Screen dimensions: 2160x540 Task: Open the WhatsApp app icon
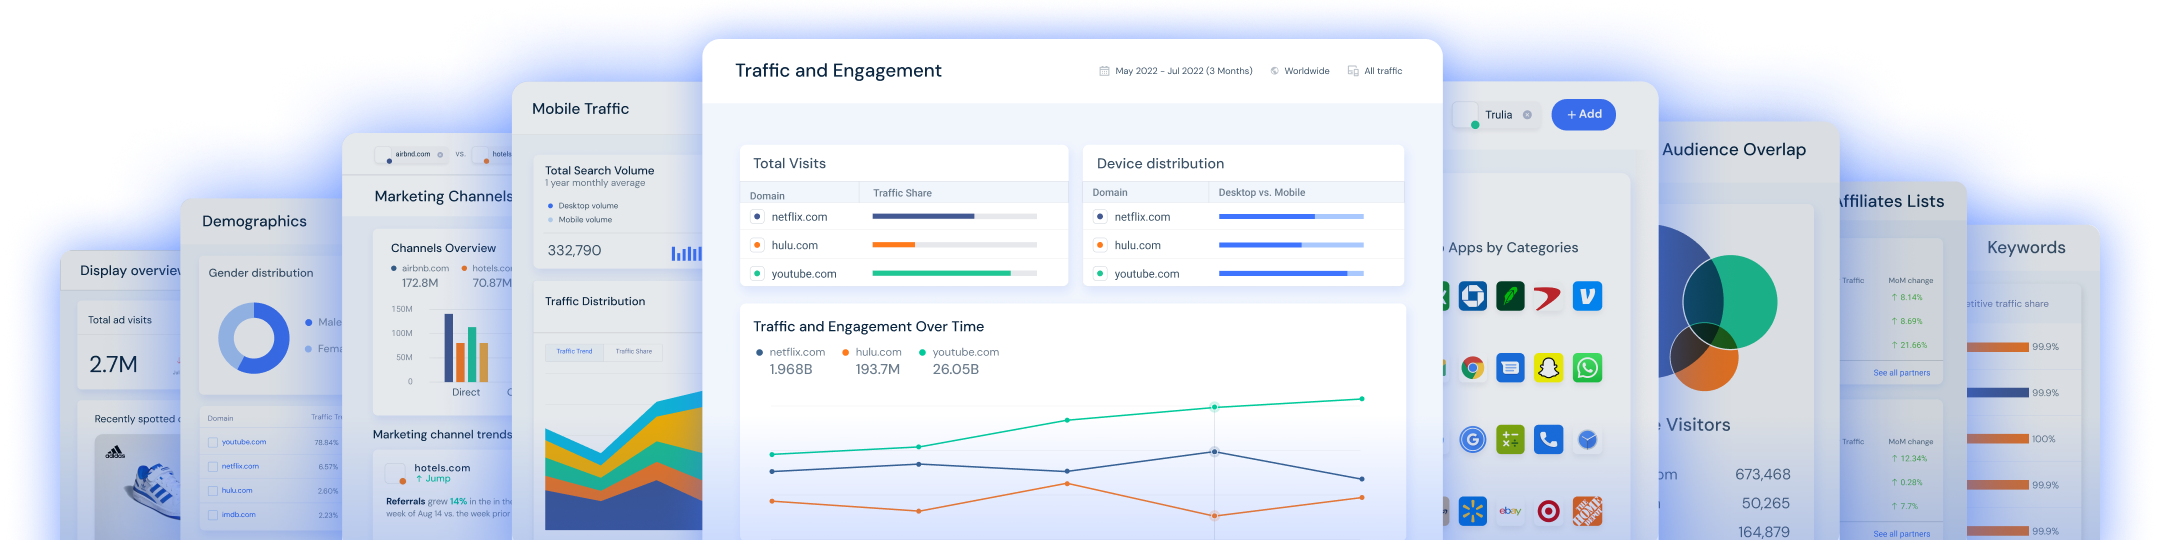click(1587, 368)
